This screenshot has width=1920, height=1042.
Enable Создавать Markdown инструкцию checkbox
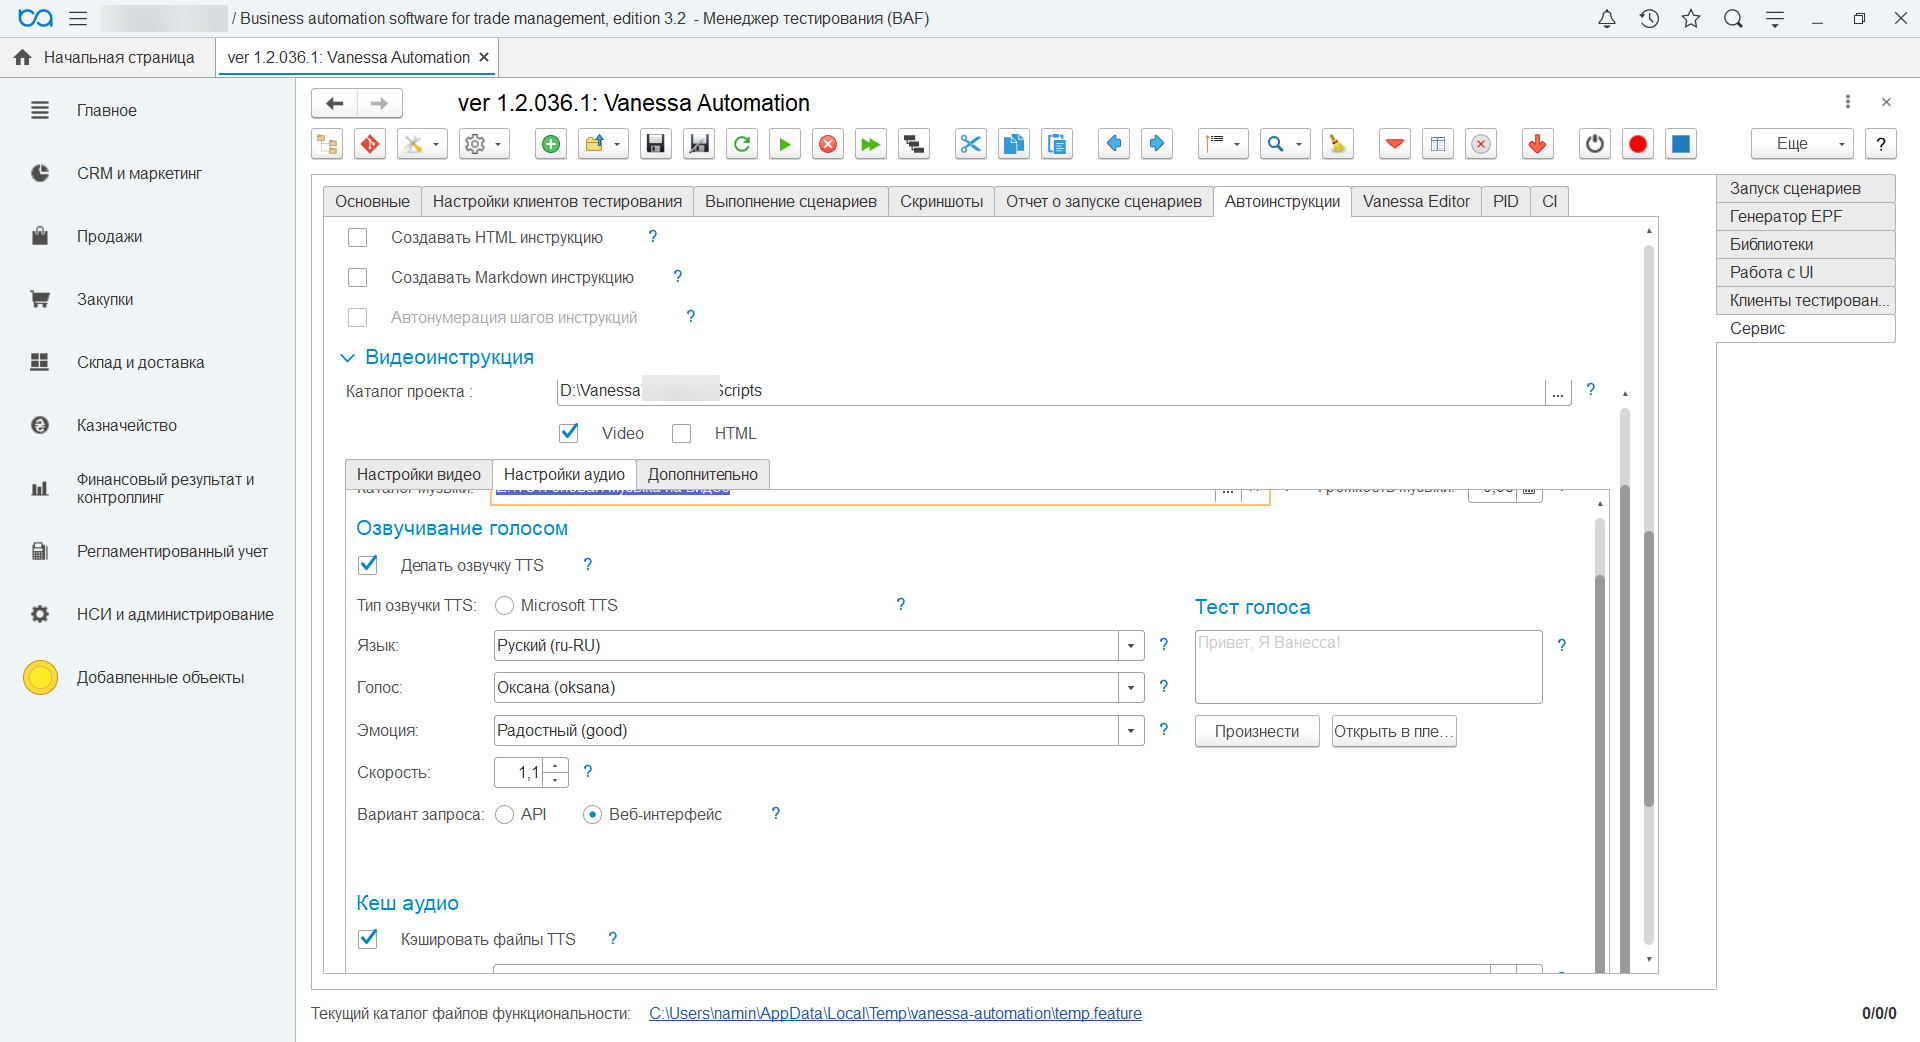click(x=357, y=277)
